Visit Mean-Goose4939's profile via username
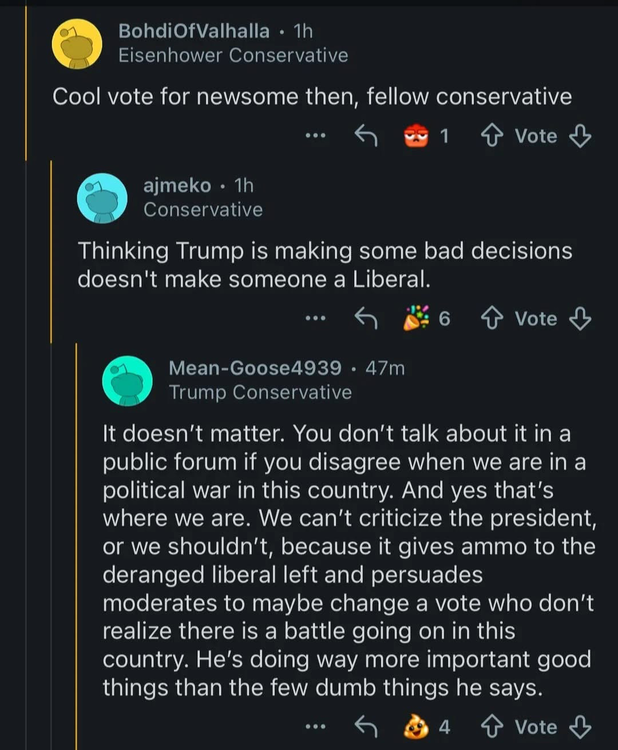The image size is (618, 750). [x=255, y=367]
